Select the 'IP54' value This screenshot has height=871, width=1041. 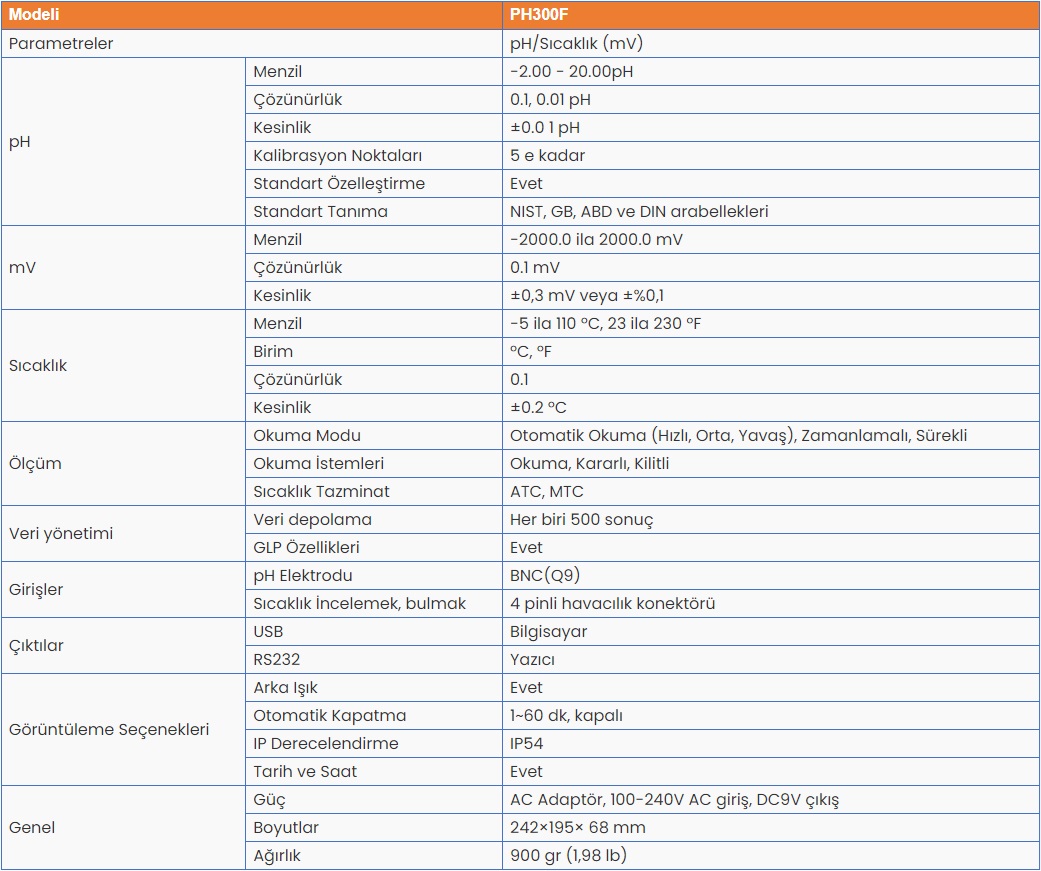click(526, 744)
